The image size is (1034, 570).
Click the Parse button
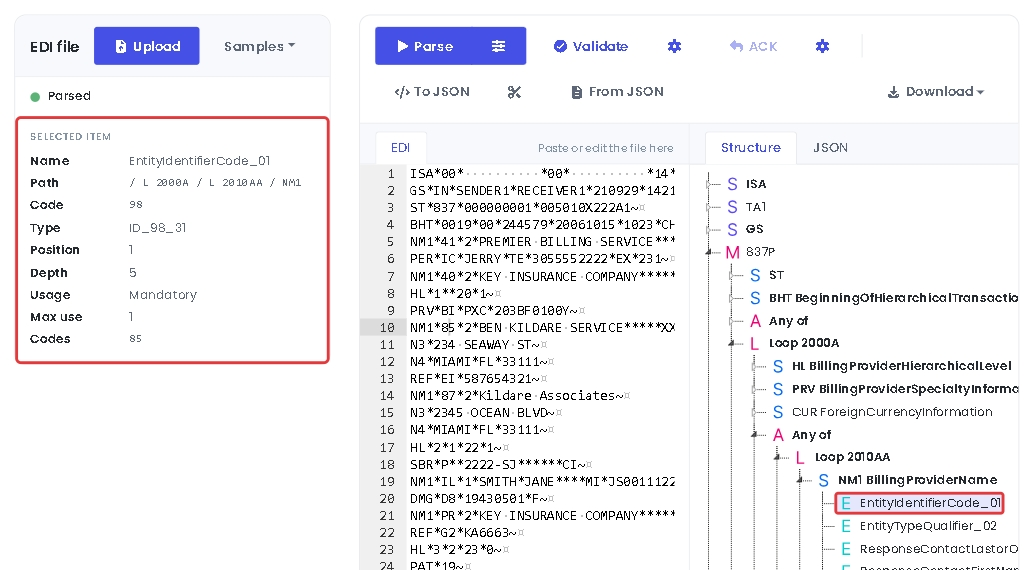[x=425, y=46]
